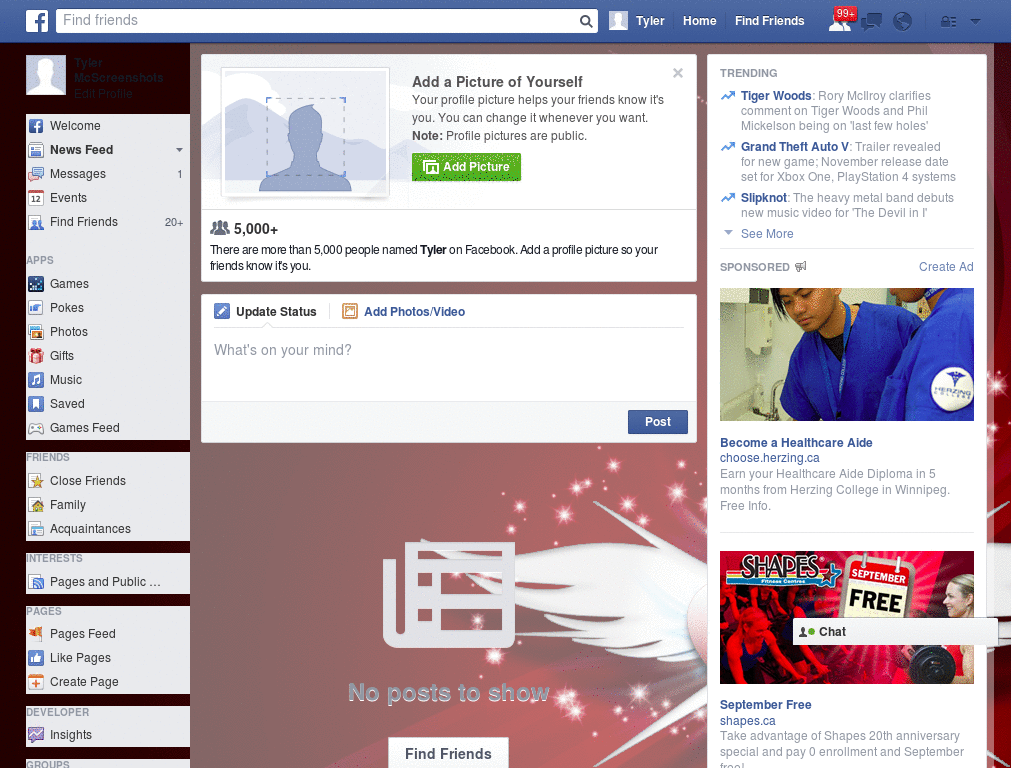Open friend requests icon with 99+ badge

[x=841, y=21]
